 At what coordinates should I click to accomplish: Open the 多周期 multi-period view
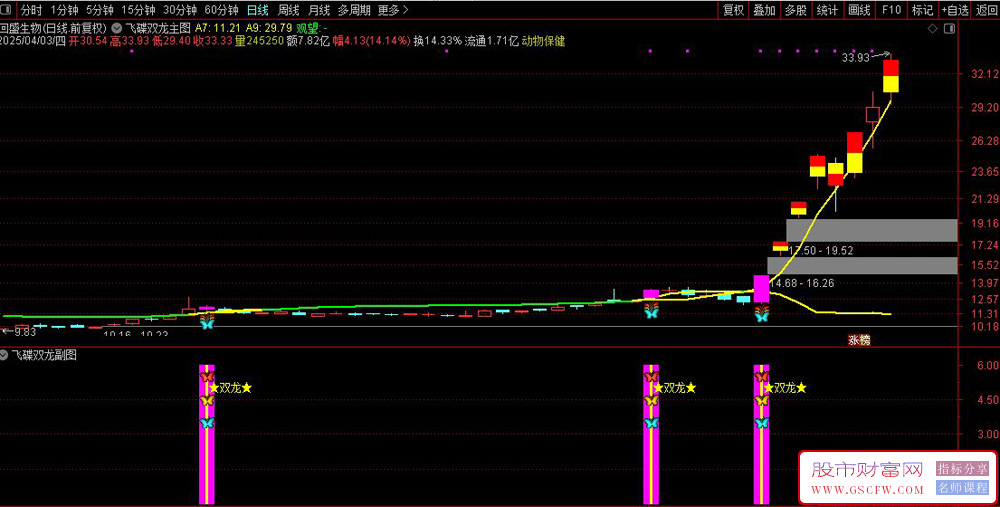point(353,10)
